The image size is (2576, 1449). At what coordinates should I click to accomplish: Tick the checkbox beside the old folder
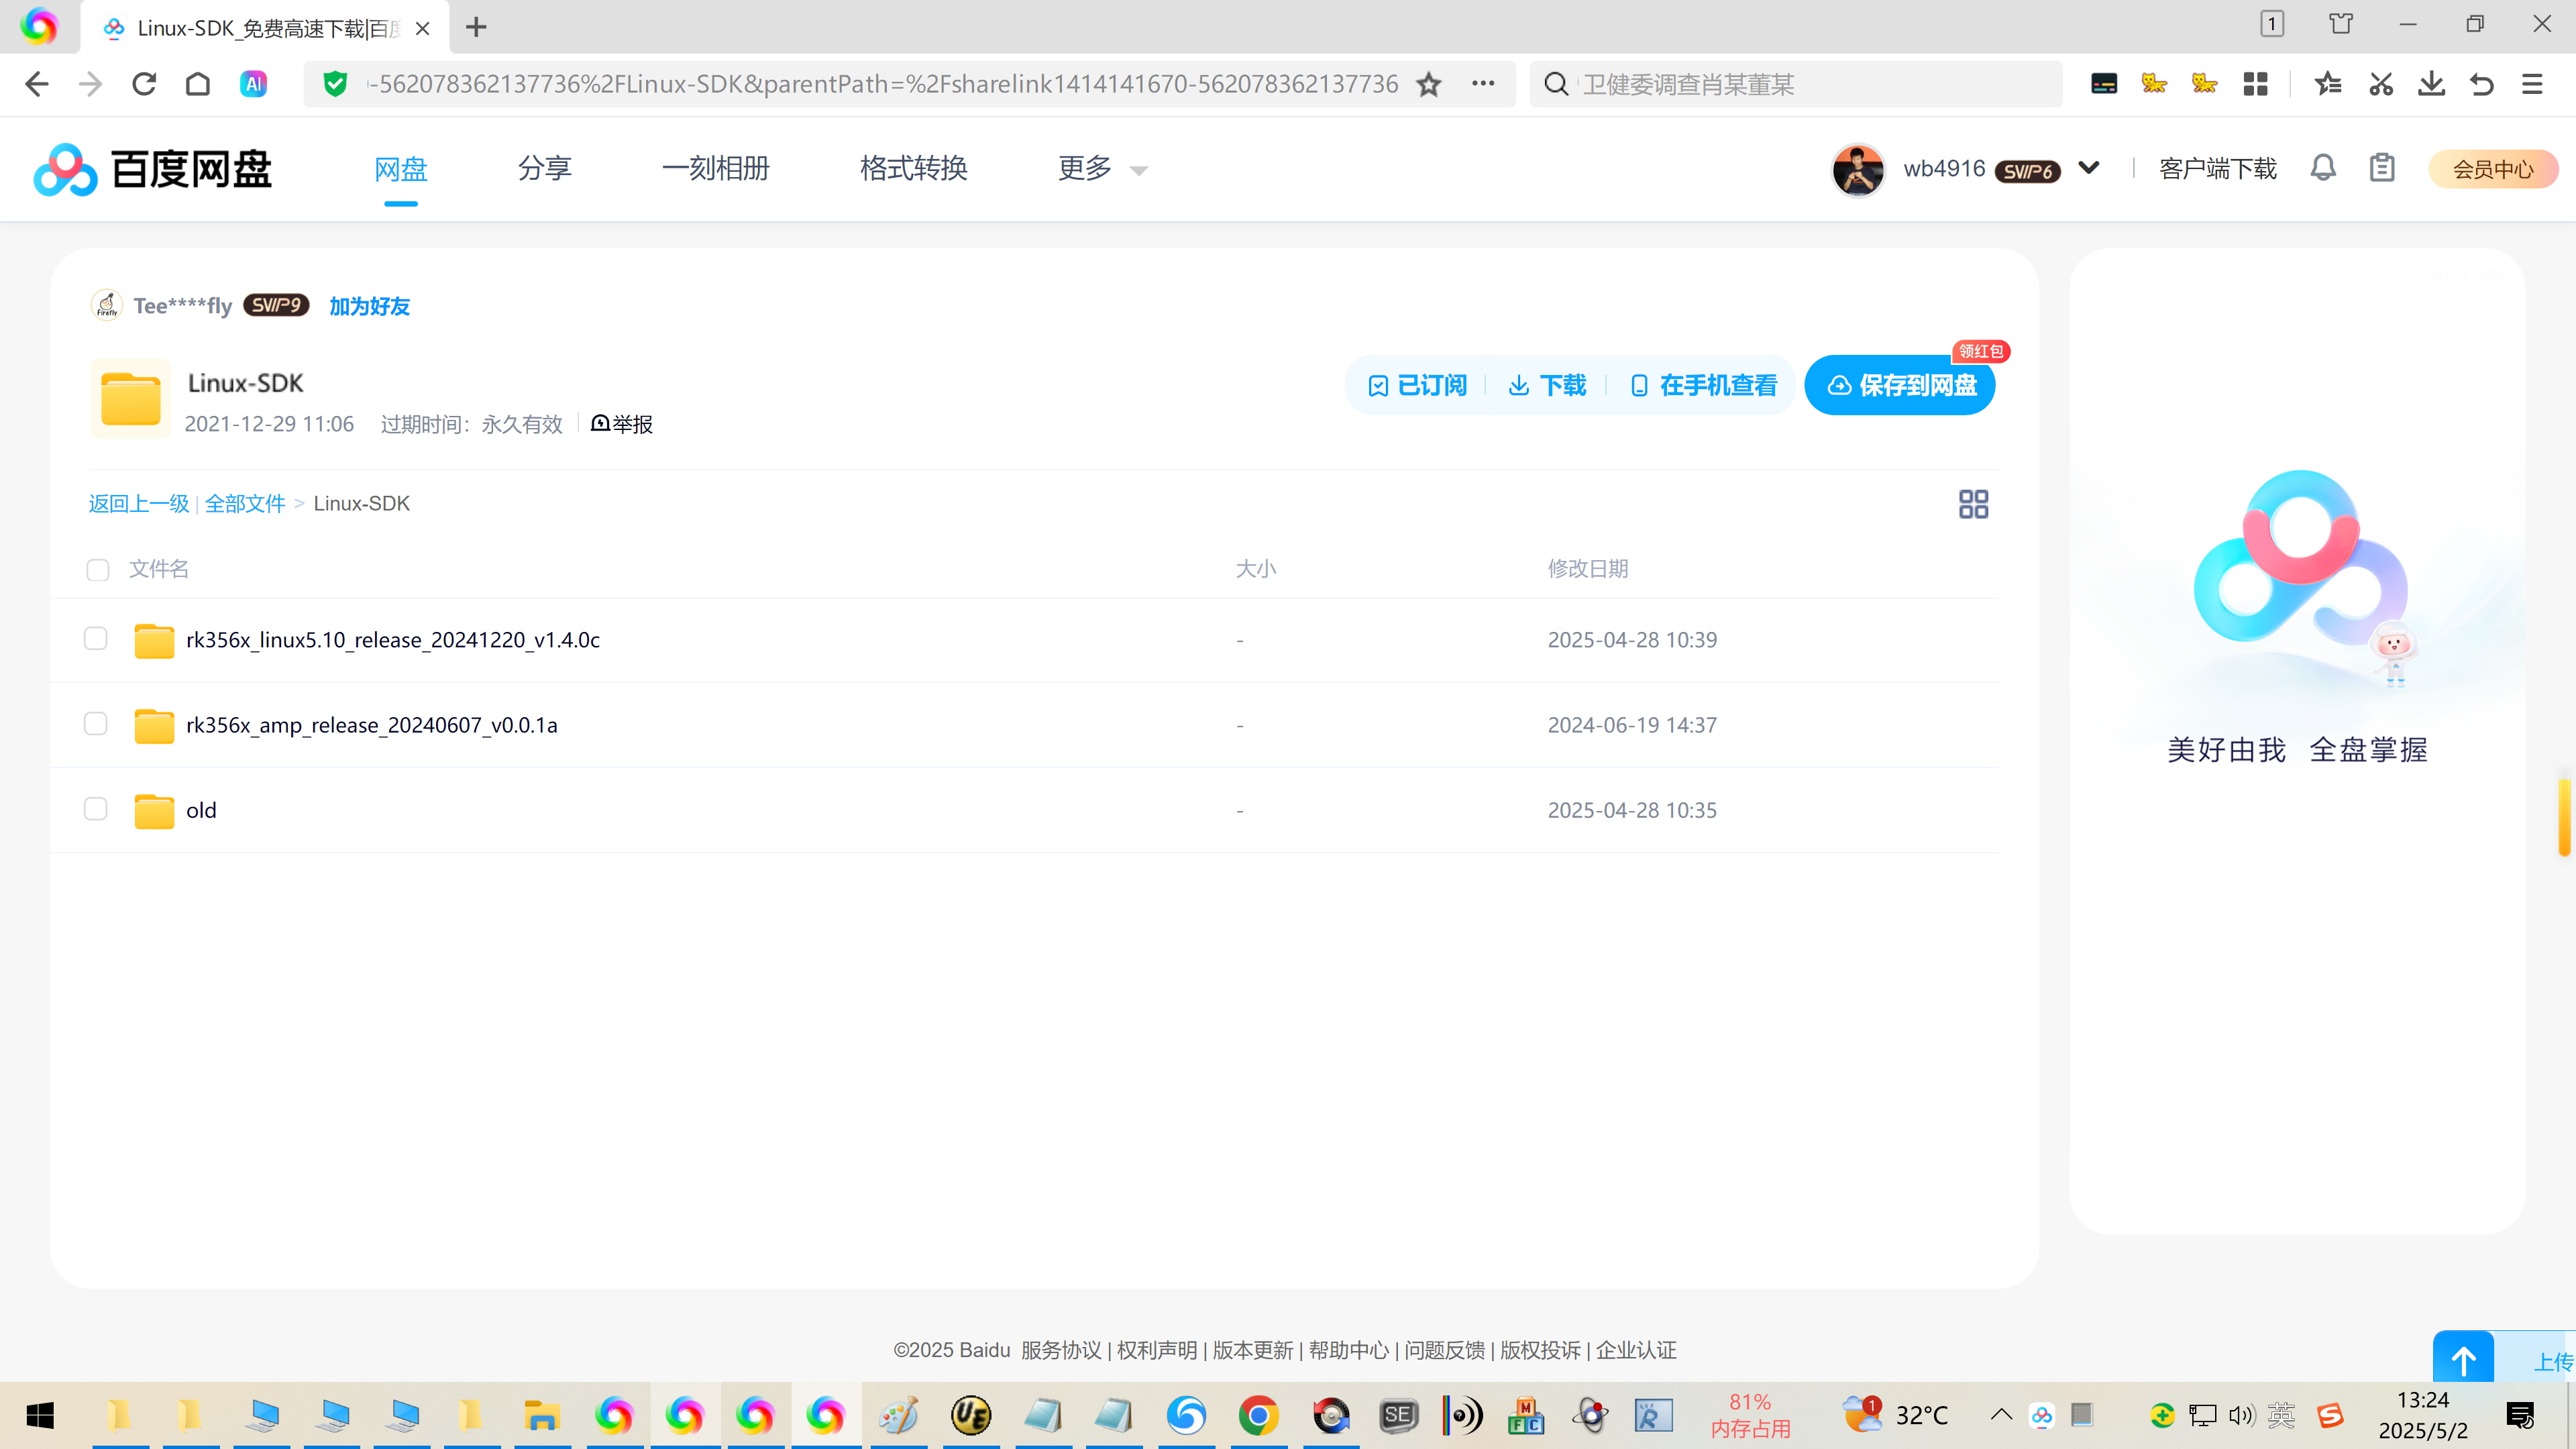coord(96,809)
